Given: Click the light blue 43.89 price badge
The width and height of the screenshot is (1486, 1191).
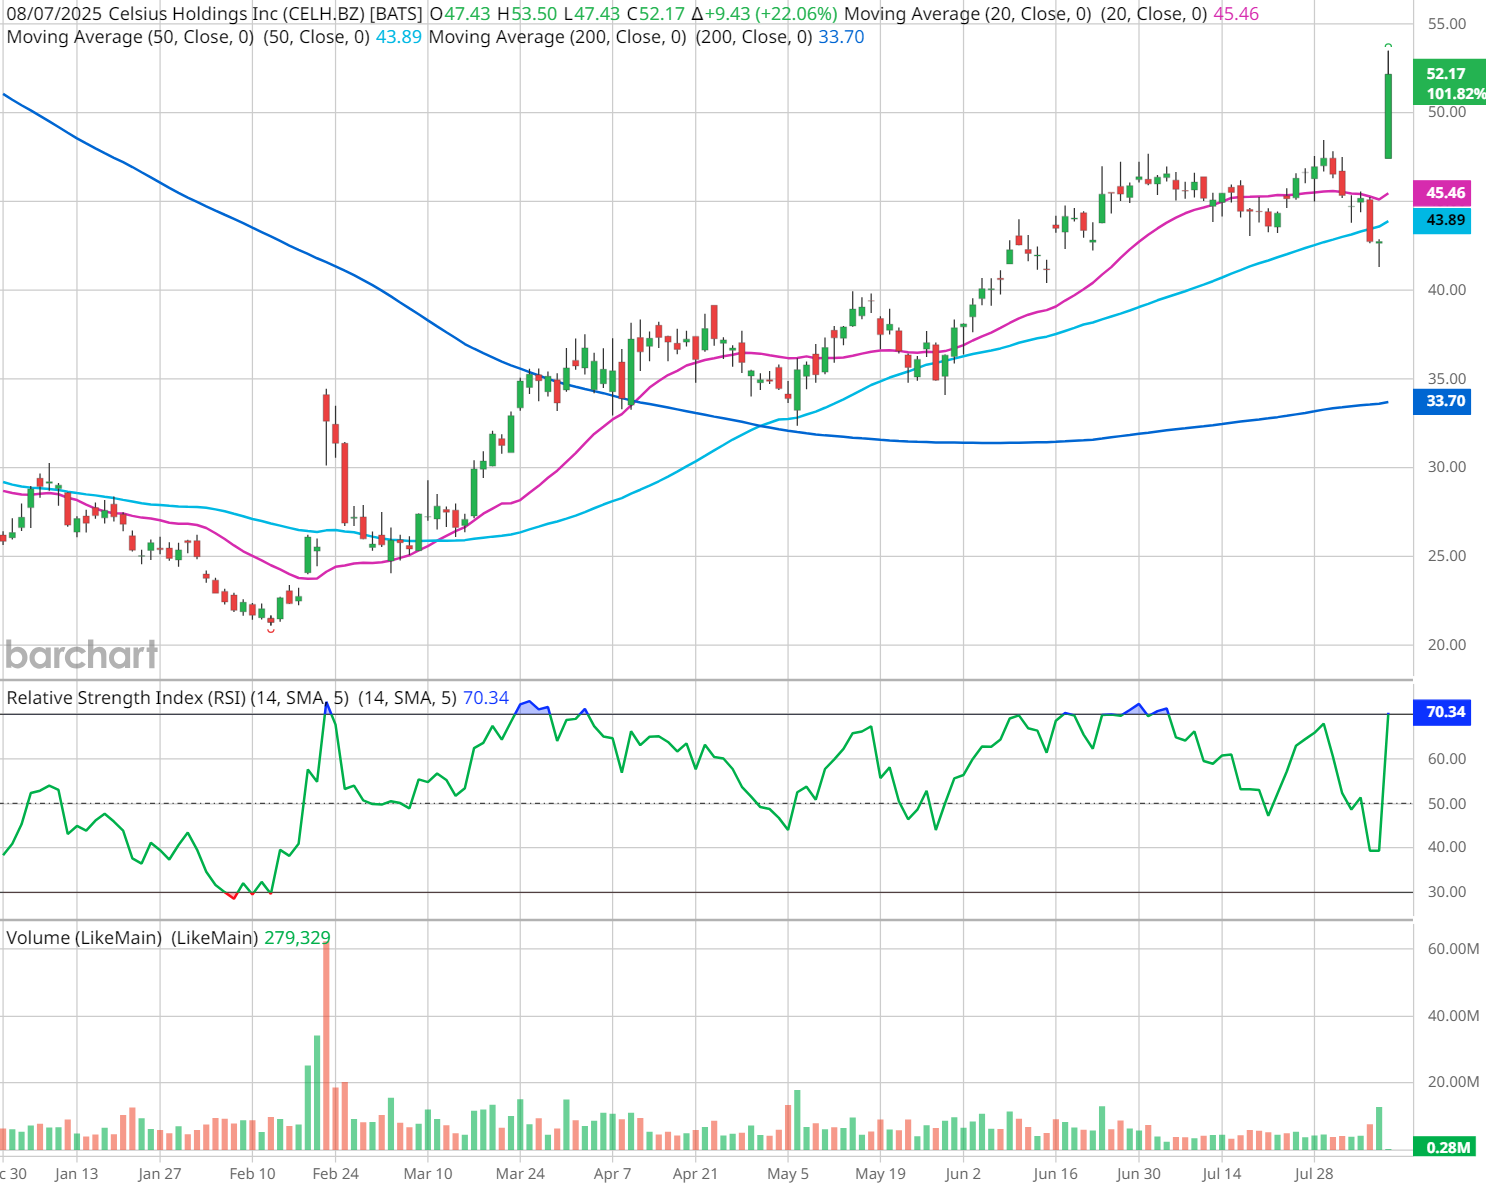Looking at the screenshot, I should (1442, 220).
